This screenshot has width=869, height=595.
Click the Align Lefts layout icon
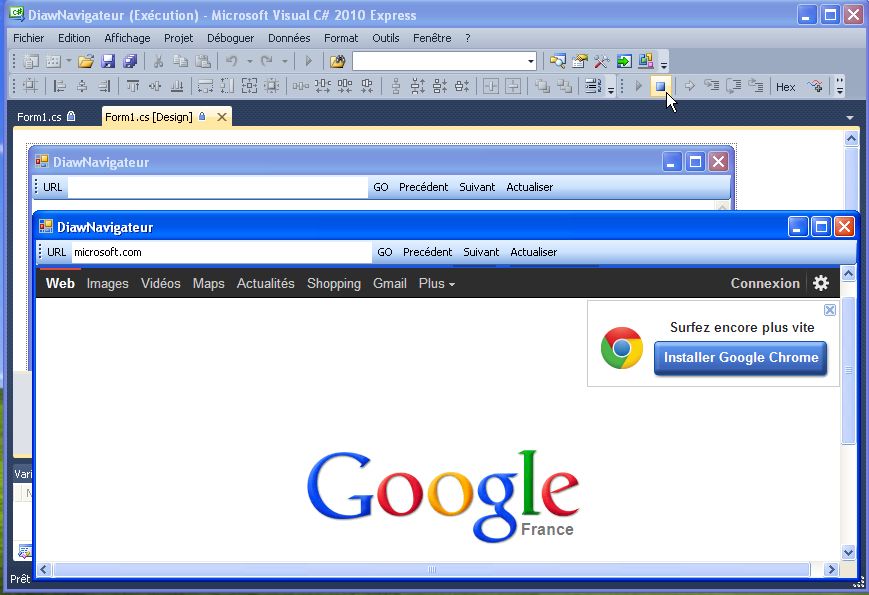coord(60,86)
